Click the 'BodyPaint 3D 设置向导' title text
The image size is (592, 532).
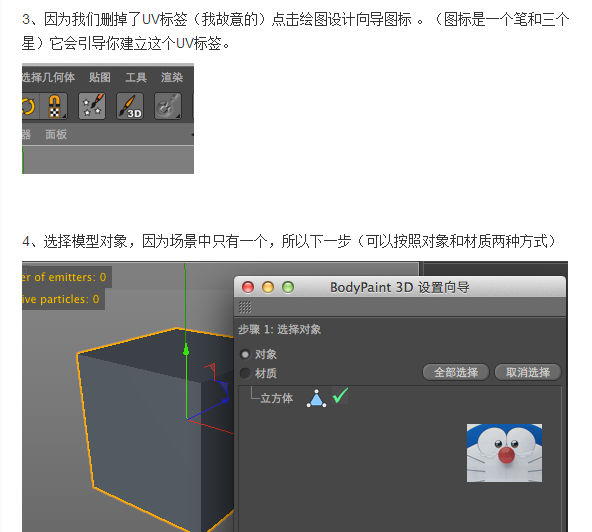pos(400,288)
